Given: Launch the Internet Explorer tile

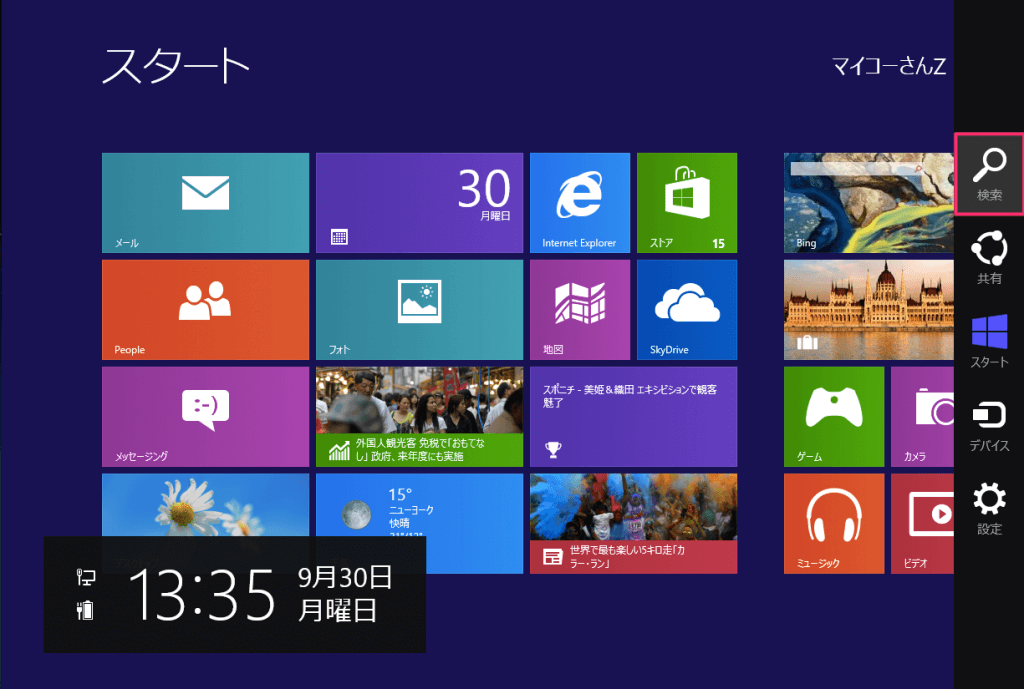Looking at the screenshot, I should pyautogui.click(x=580, y=202).
